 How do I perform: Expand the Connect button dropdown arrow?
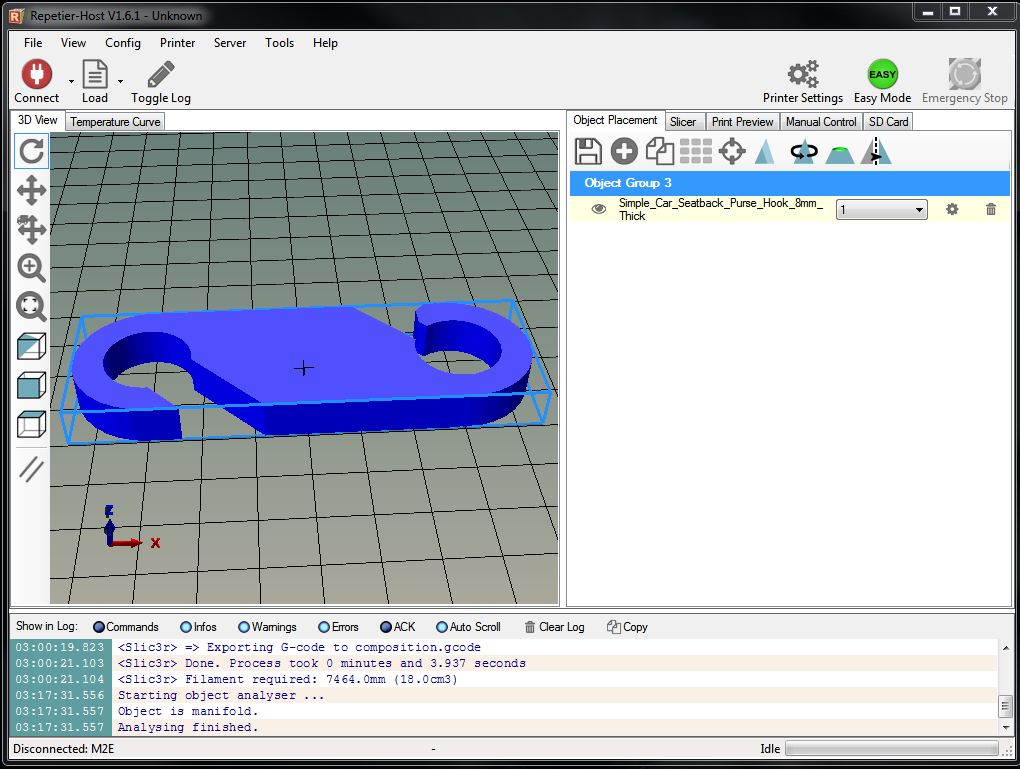click(x=71, y=81)
